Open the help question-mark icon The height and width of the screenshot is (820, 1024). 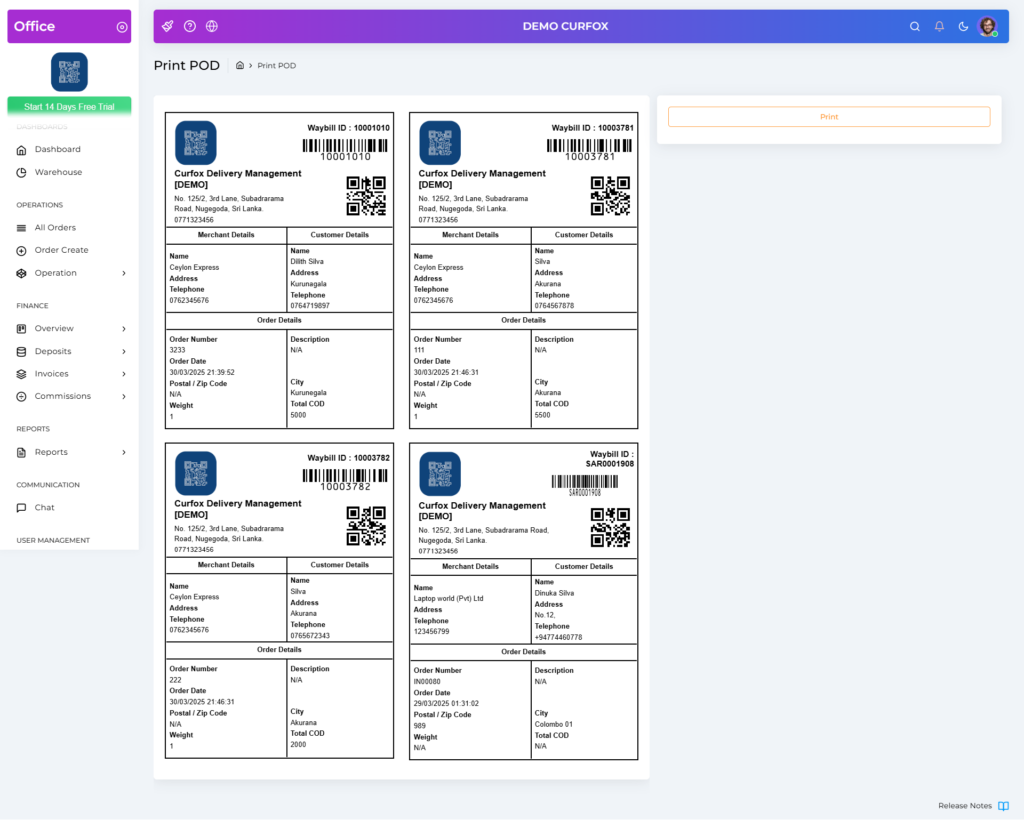coord(189,26)
